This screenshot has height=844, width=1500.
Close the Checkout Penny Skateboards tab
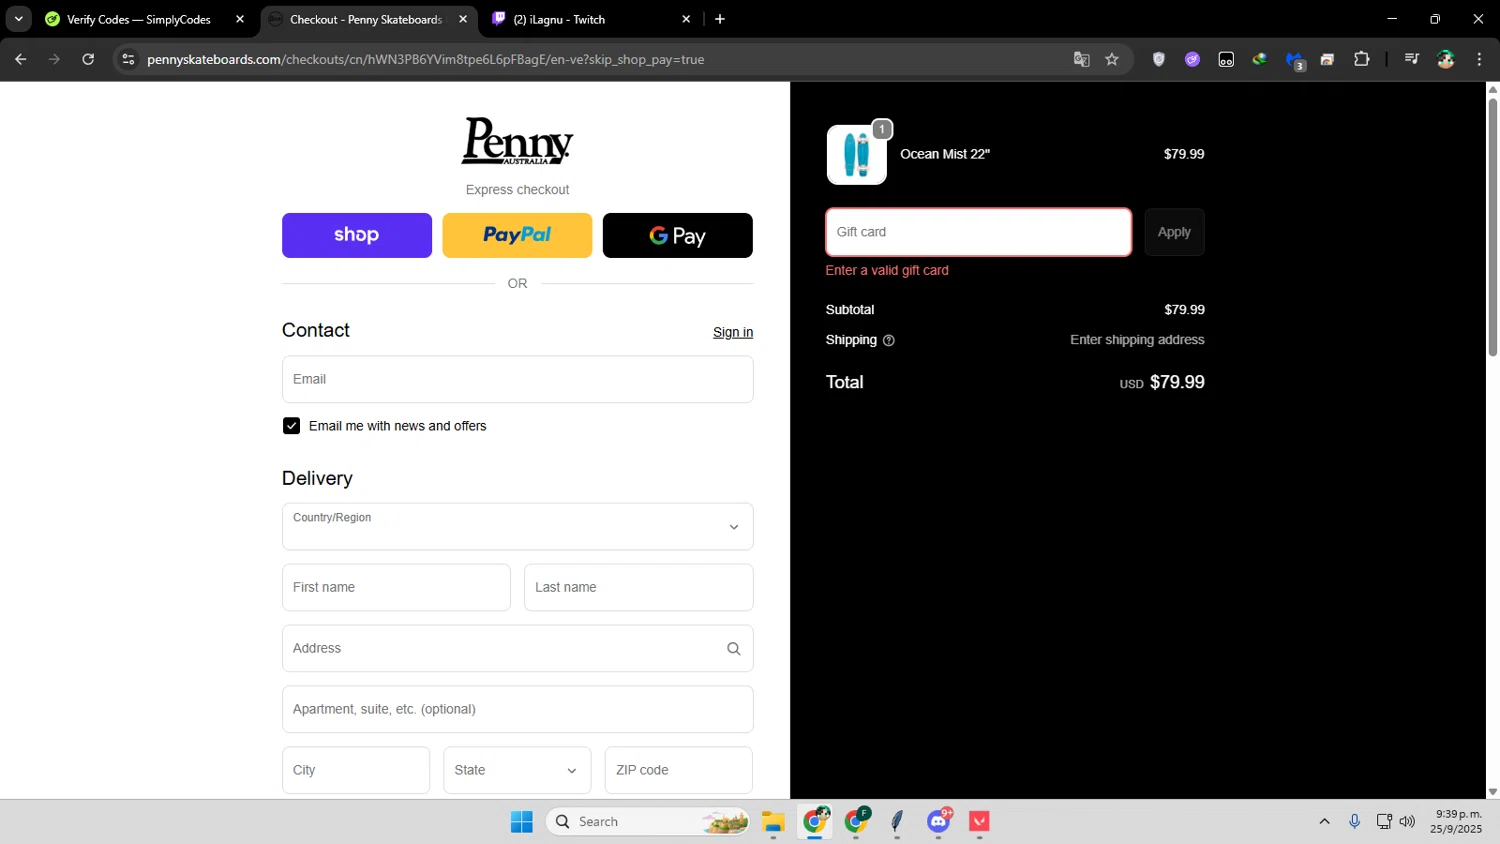click(463, 19)
